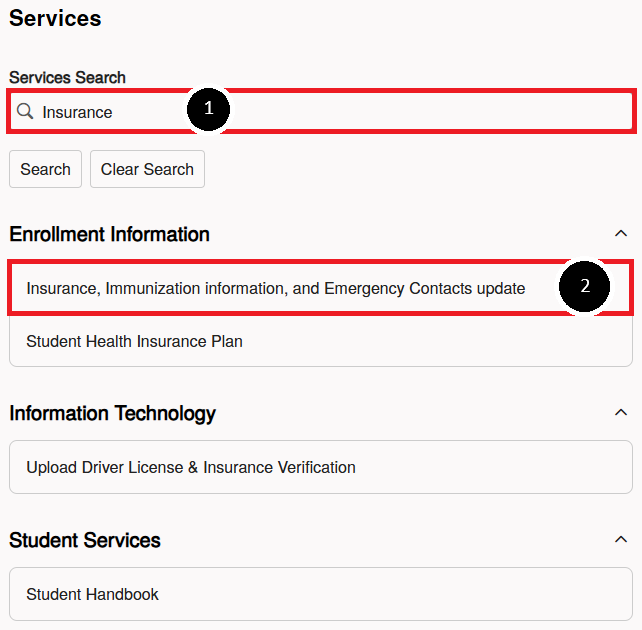Screen dimensions: 642x630
Task: Open the Student Health Insurance Plan
Action: [321, 341]
